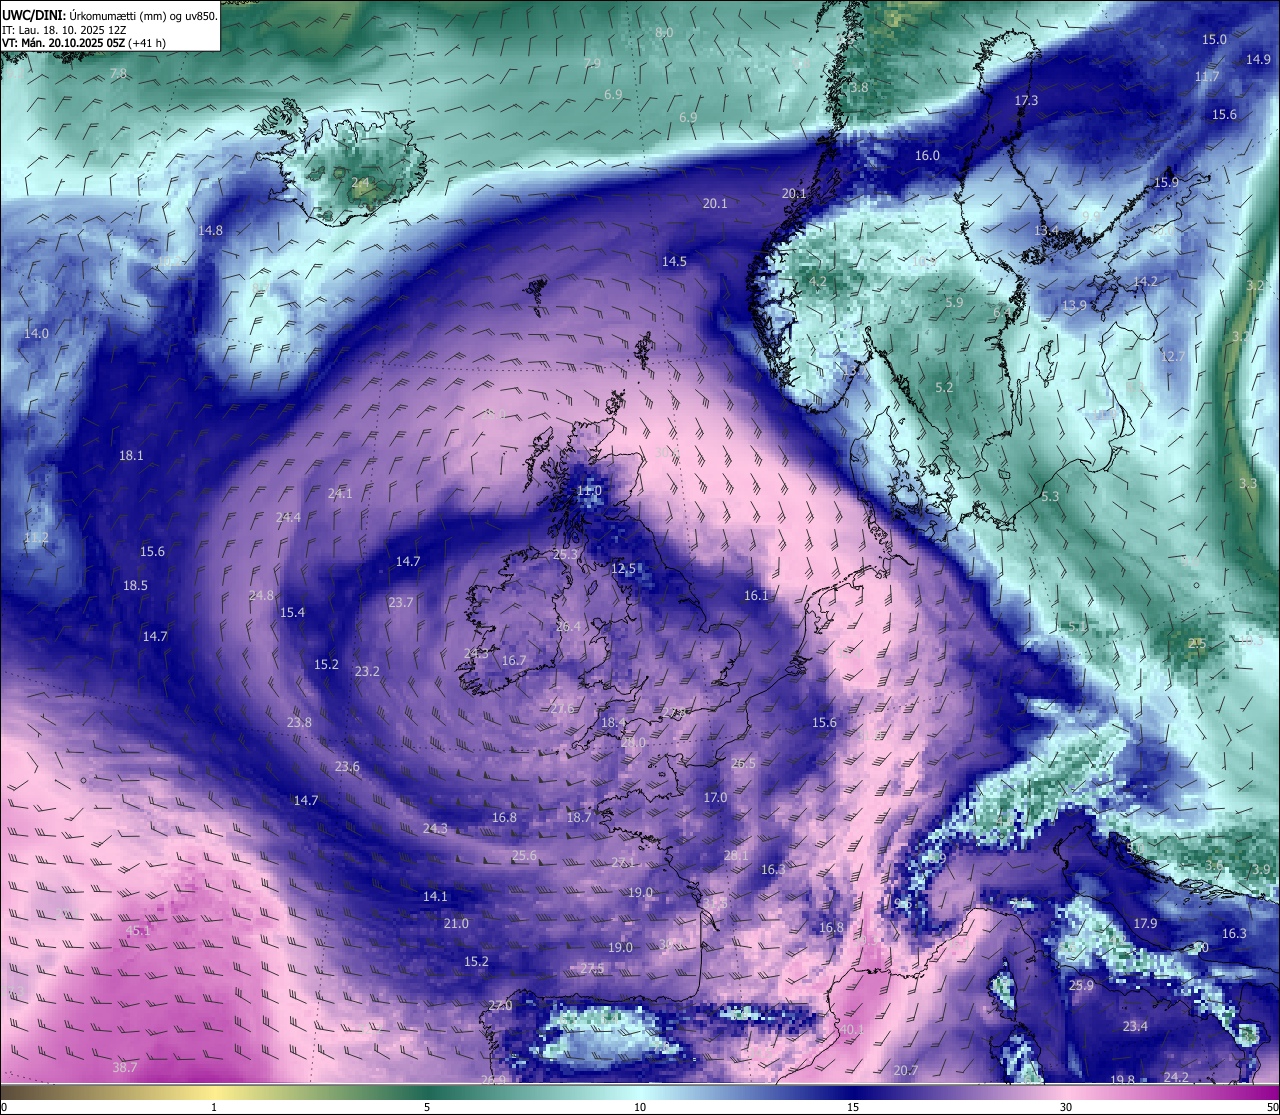Click the 12.5 value over northern England
The image size is (1280, 1115).
(623, 569)
